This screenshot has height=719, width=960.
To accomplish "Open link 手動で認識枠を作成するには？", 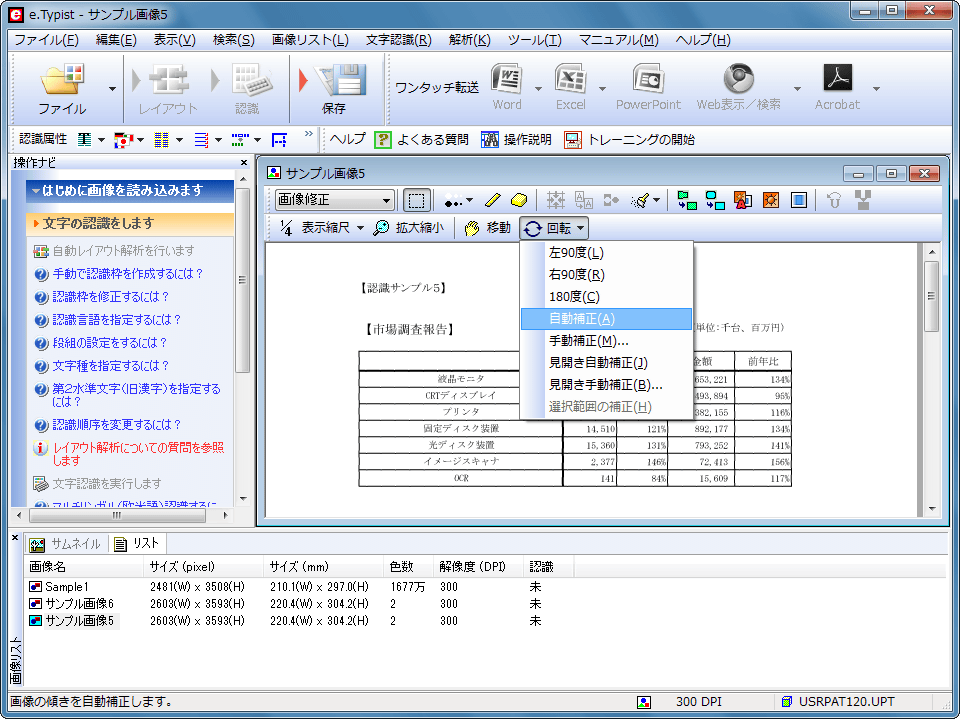I will click(127, 274).
